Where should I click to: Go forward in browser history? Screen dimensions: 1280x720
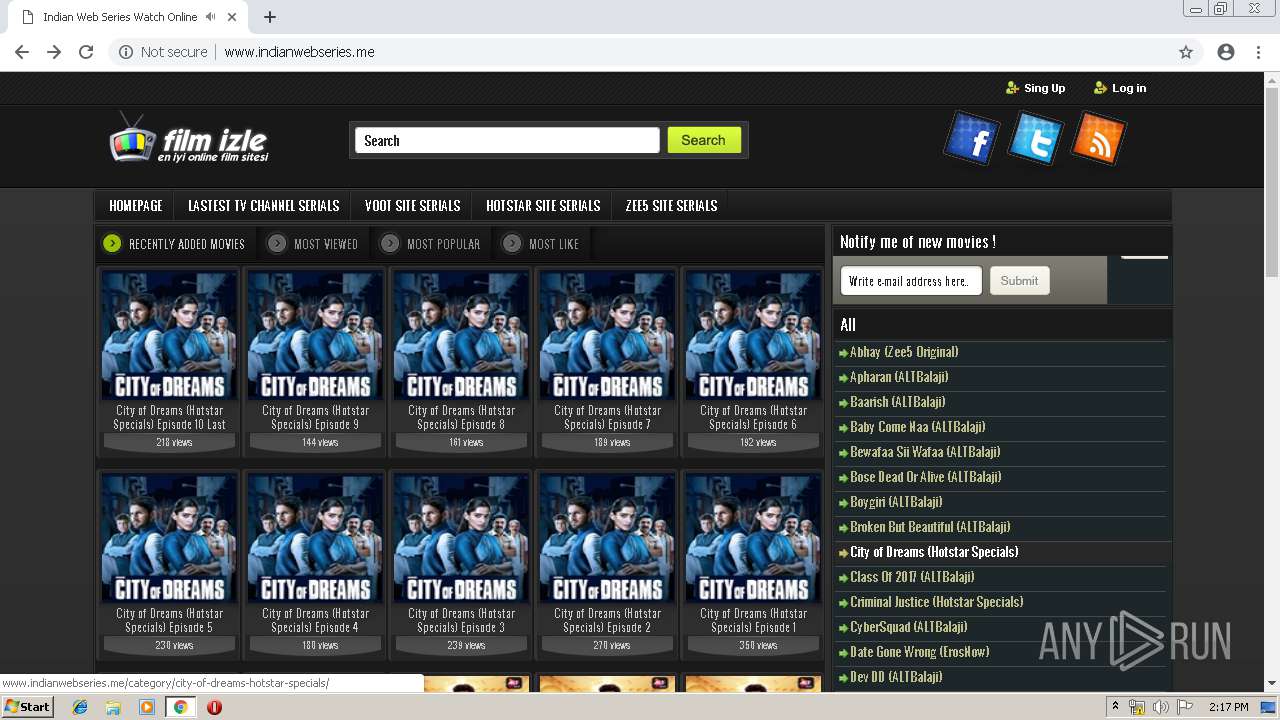pyautogui.click(x=54, y=52)
